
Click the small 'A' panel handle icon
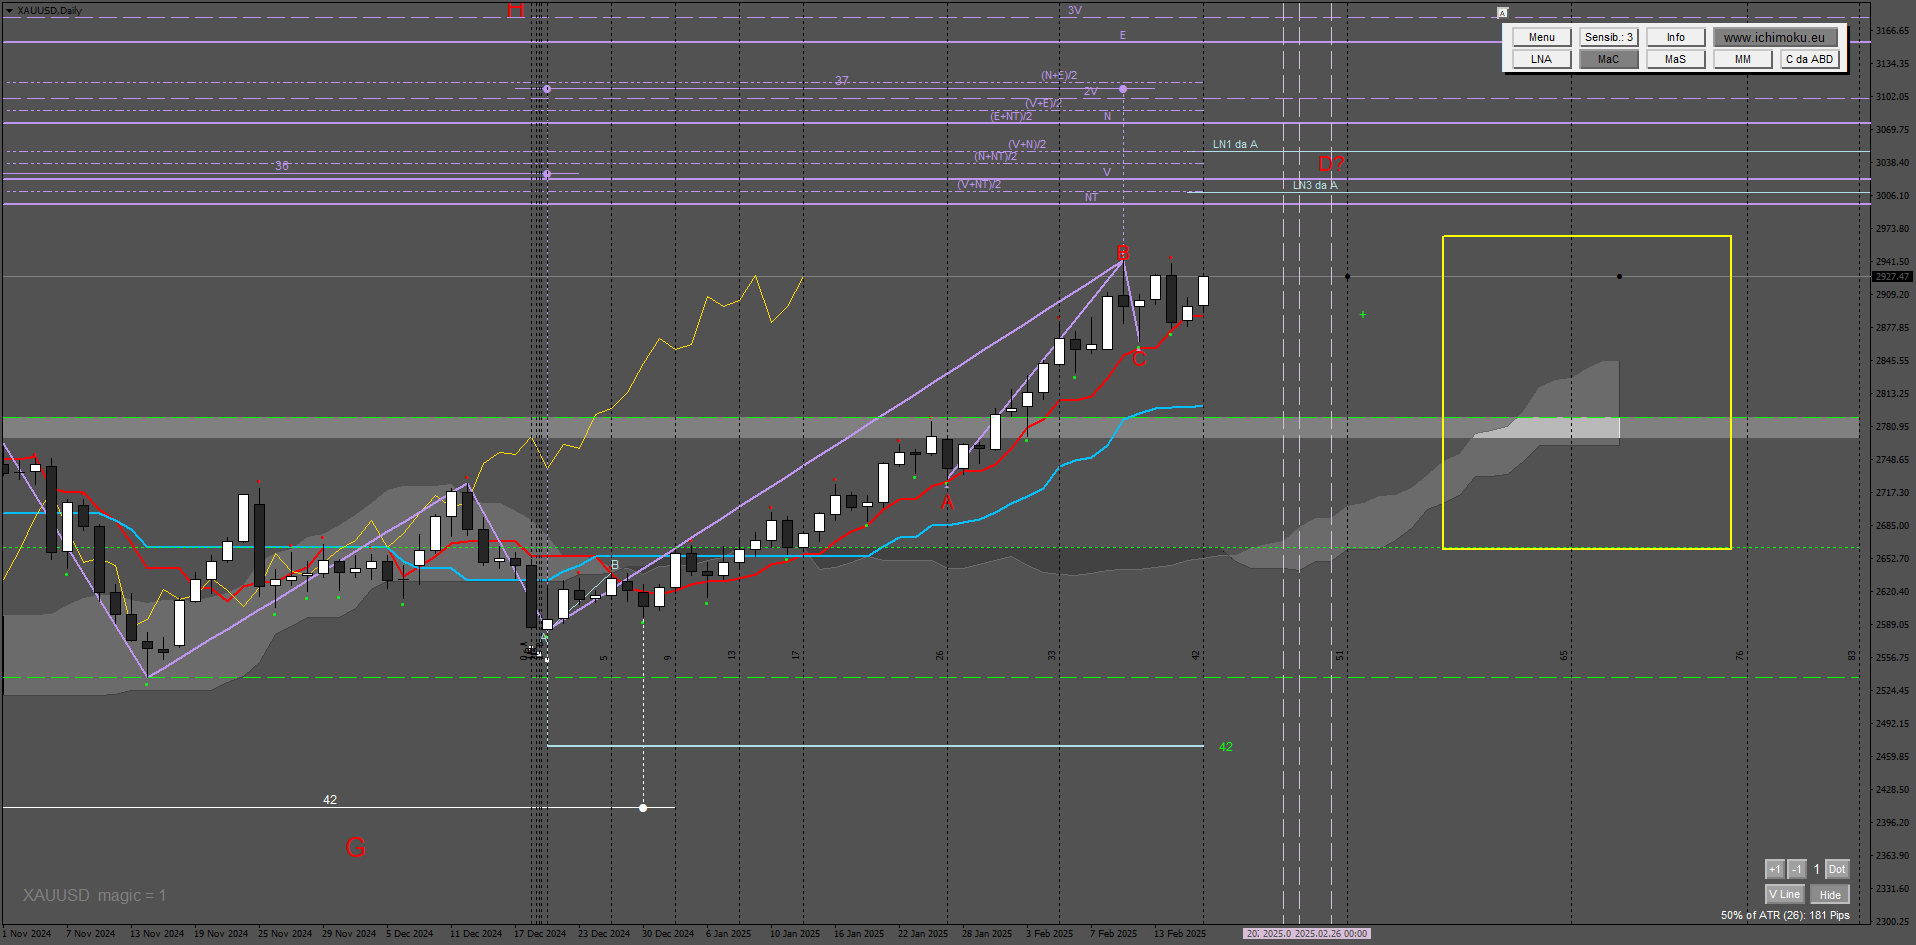click(x=1502, y=13)
